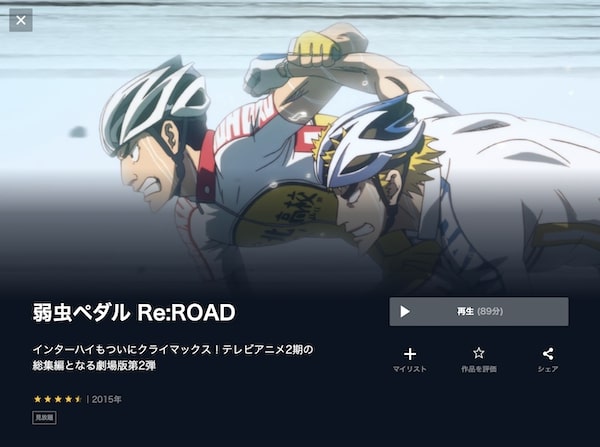Click the 見放題 badge

pyautogui.click(x=44, y=418)
